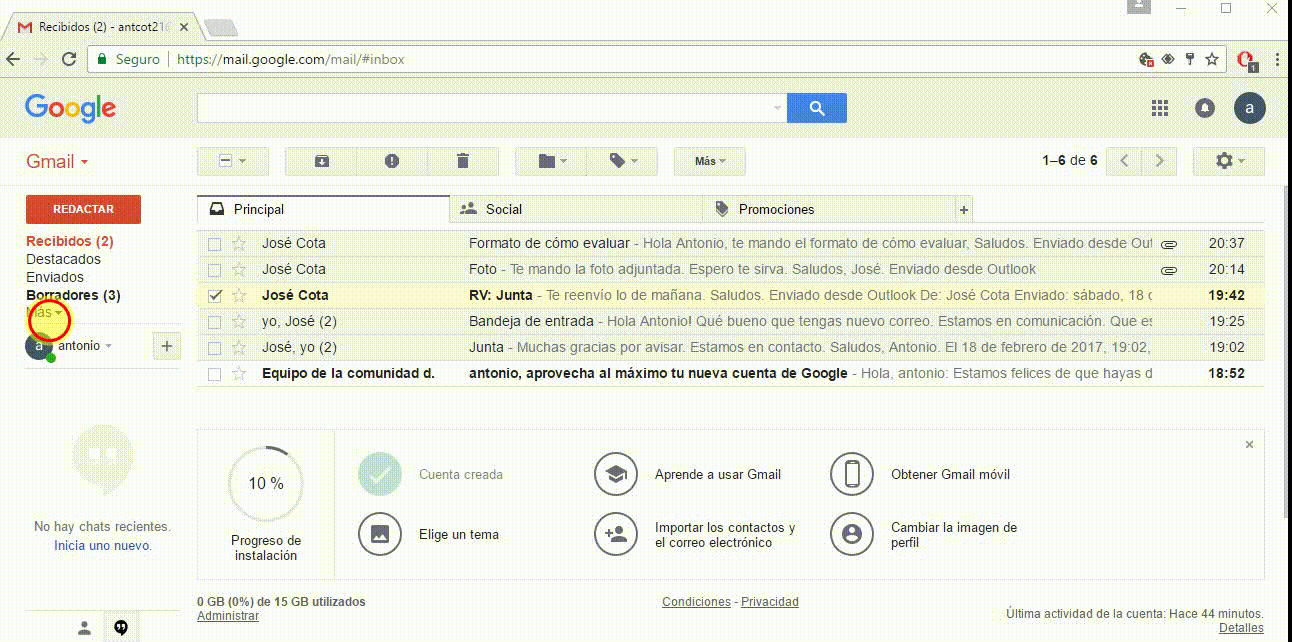
Task: Open the Privacidad link
Action: pos(770,602)
